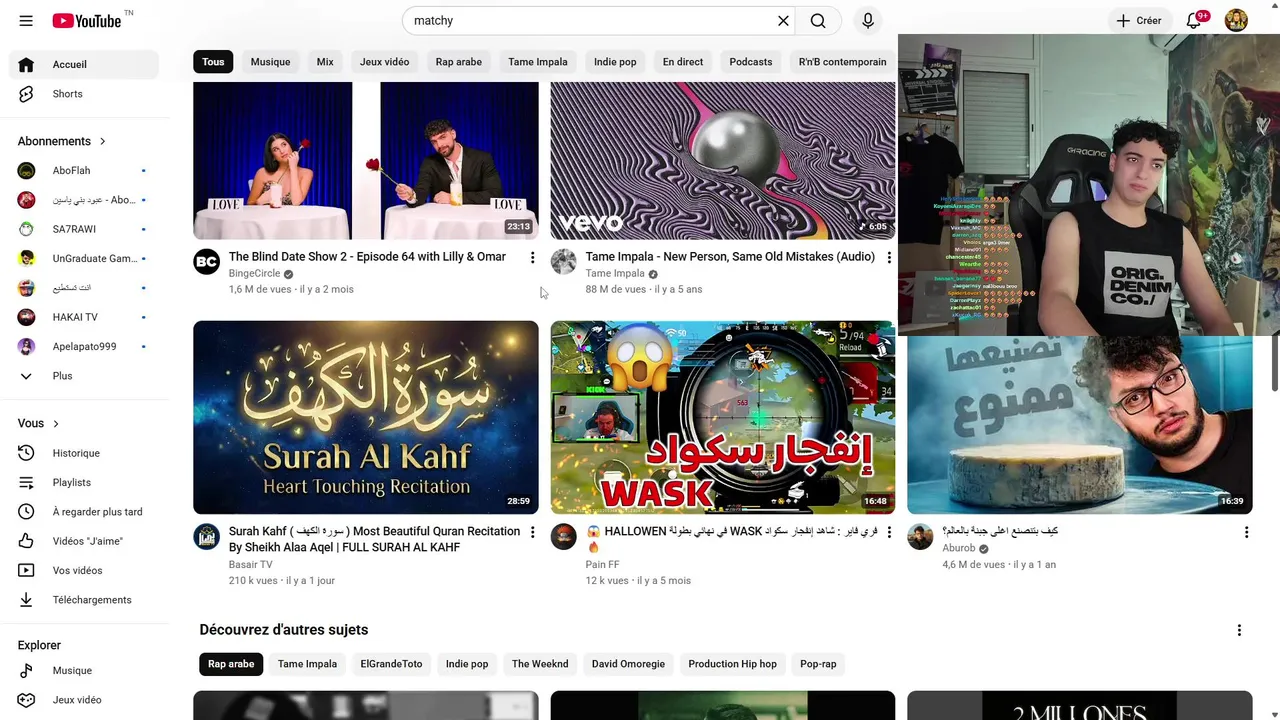Select the Musique filter chip
This screenshot has width=1280, height=720.
(x=270, y=62)
